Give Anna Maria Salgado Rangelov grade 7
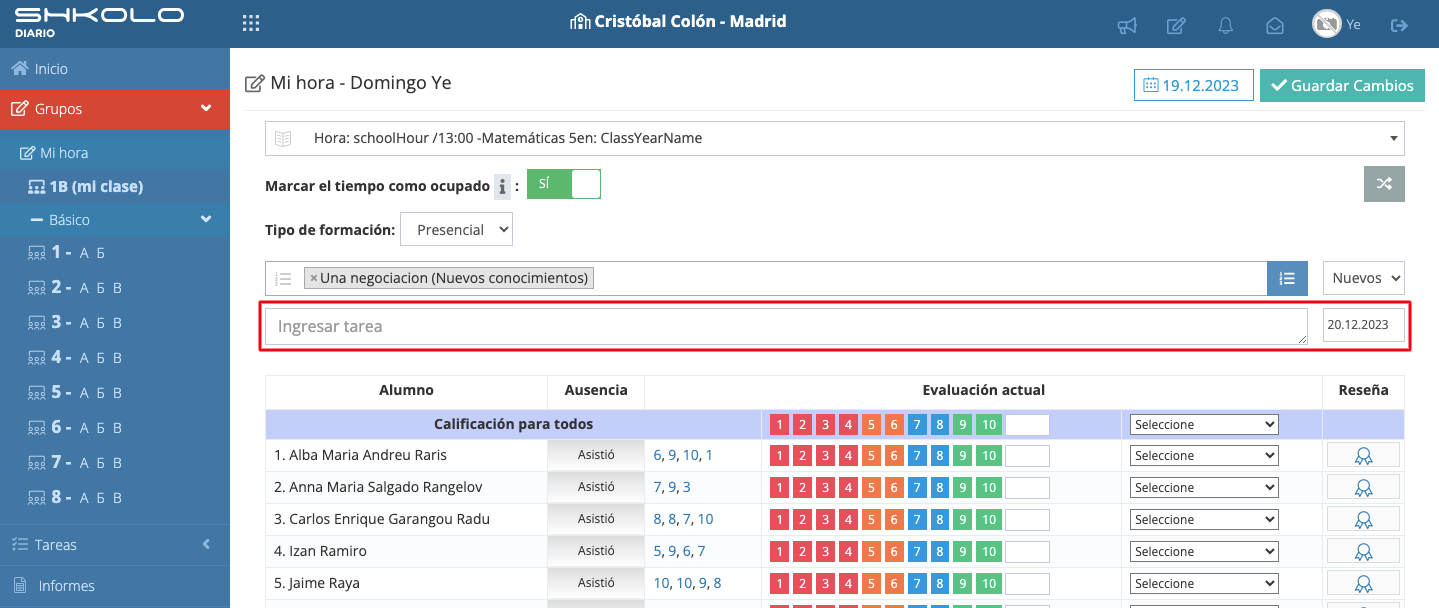Screen dimensions: 1439x608 [917, 488]
